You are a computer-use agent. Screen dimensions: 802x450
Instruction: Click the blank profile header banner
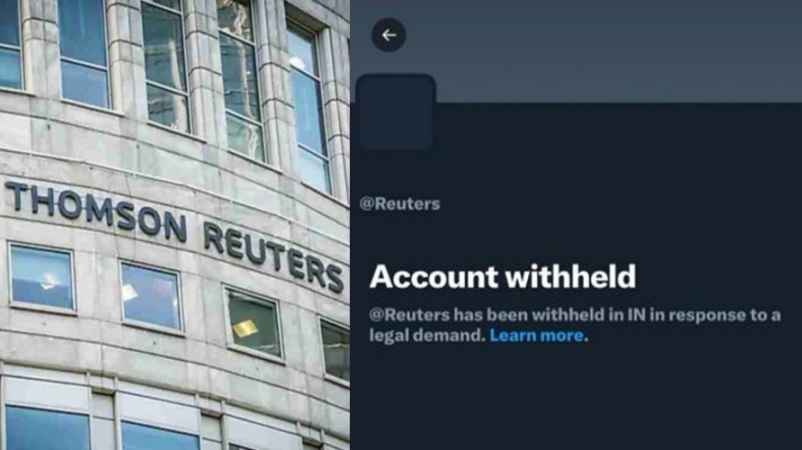[576, 51]
